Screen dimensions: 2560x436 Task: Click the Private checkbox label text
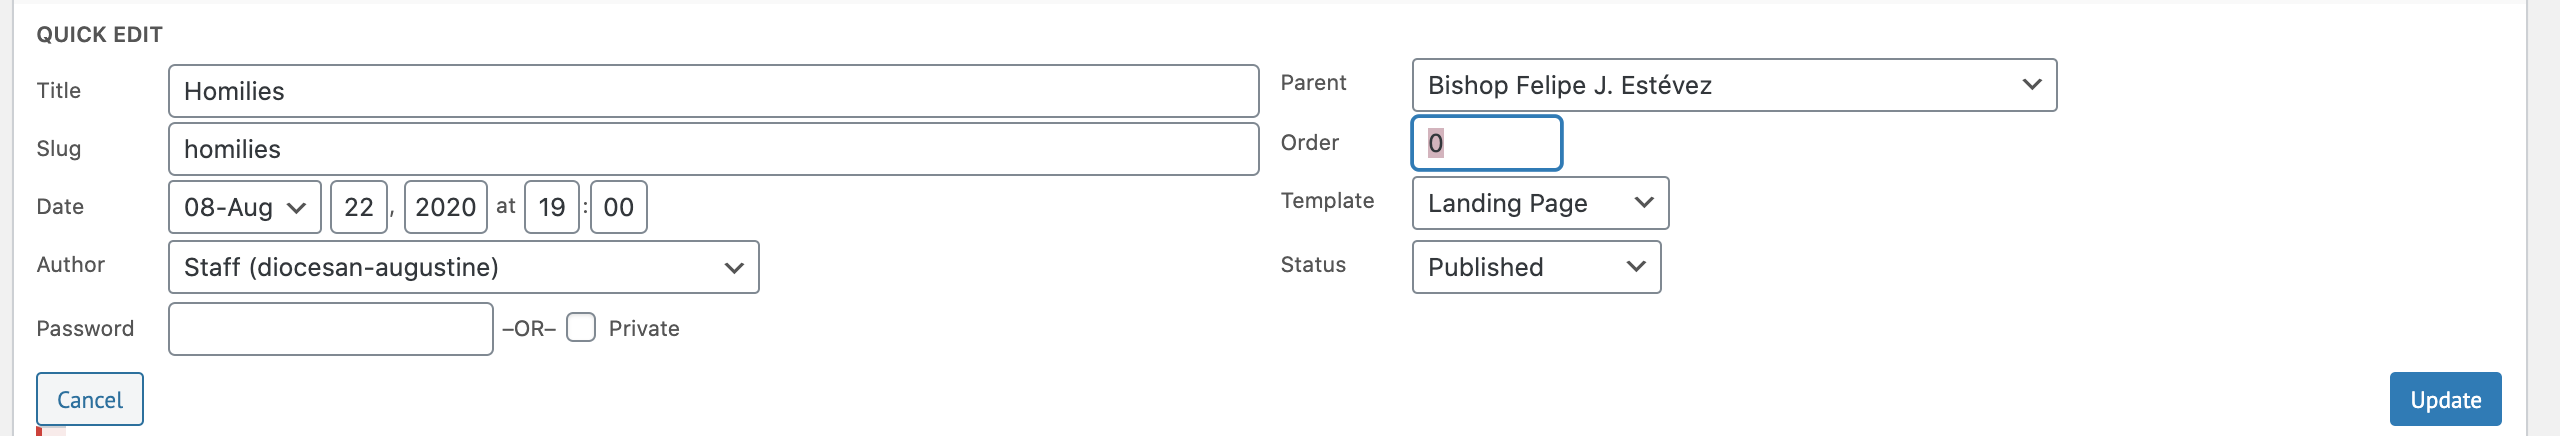tap(643, 328)
